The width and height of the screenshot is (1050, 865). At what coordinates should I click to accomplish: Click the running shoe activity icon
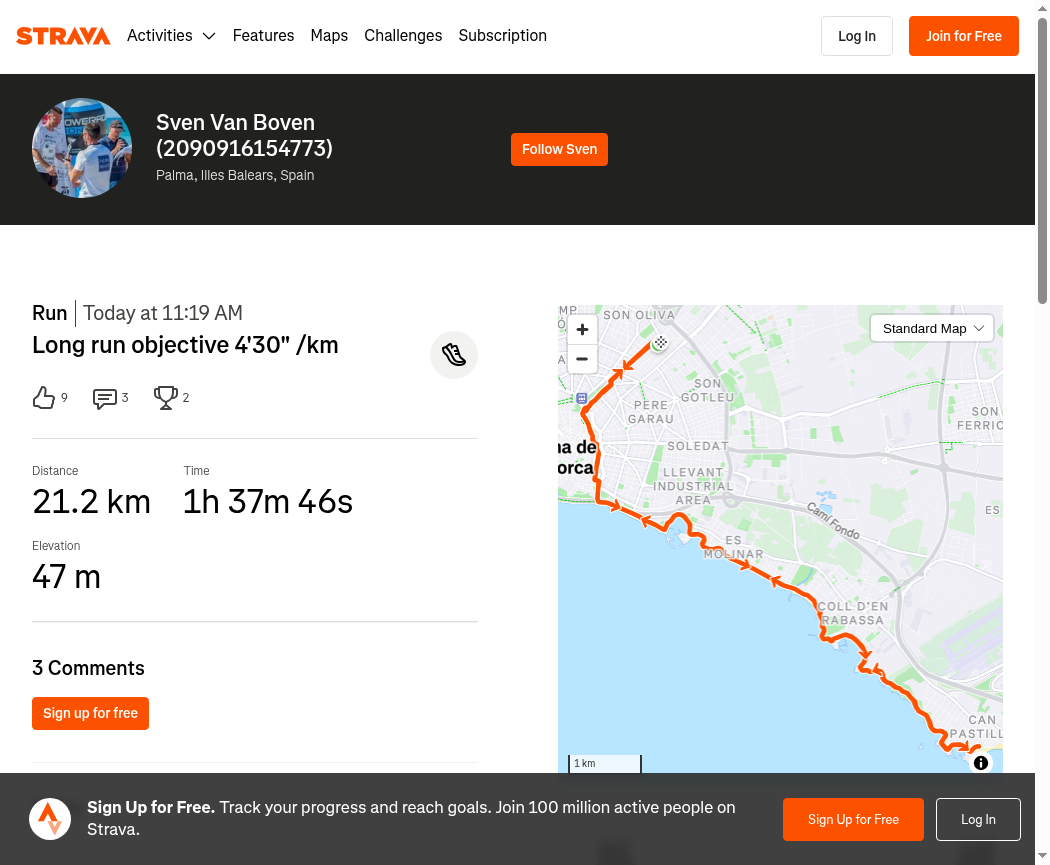coord(454,355)
